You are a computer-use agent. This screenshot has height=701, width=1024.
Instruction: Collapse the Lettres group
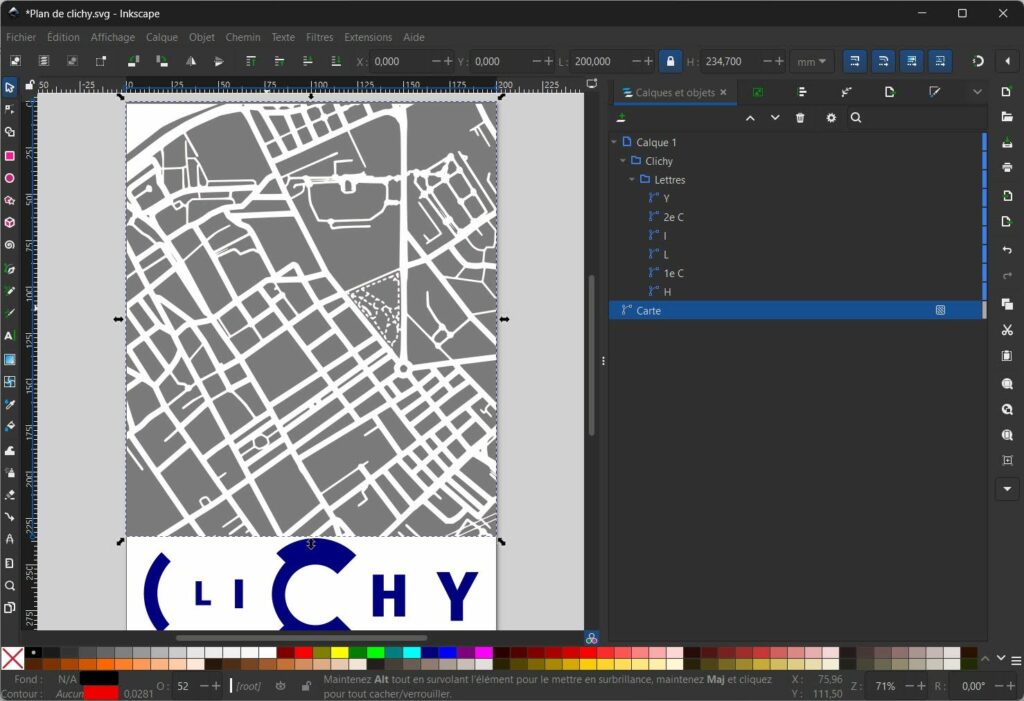click(632, 179)
